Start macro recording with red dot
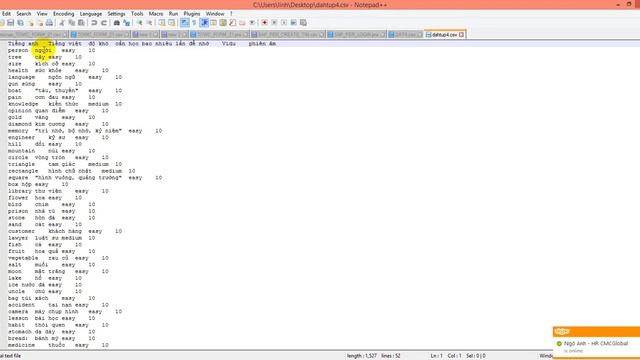The image size is (640, 360). pyautogui.click(x=264, y=23)
